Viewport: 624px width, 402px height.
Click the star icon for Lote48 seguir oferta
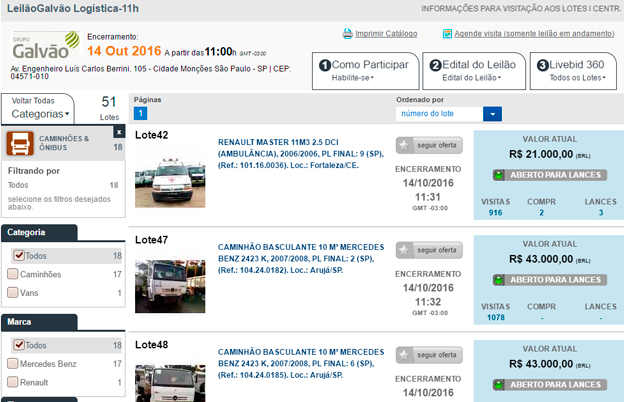pyautogui.click(x=404, y=355)
